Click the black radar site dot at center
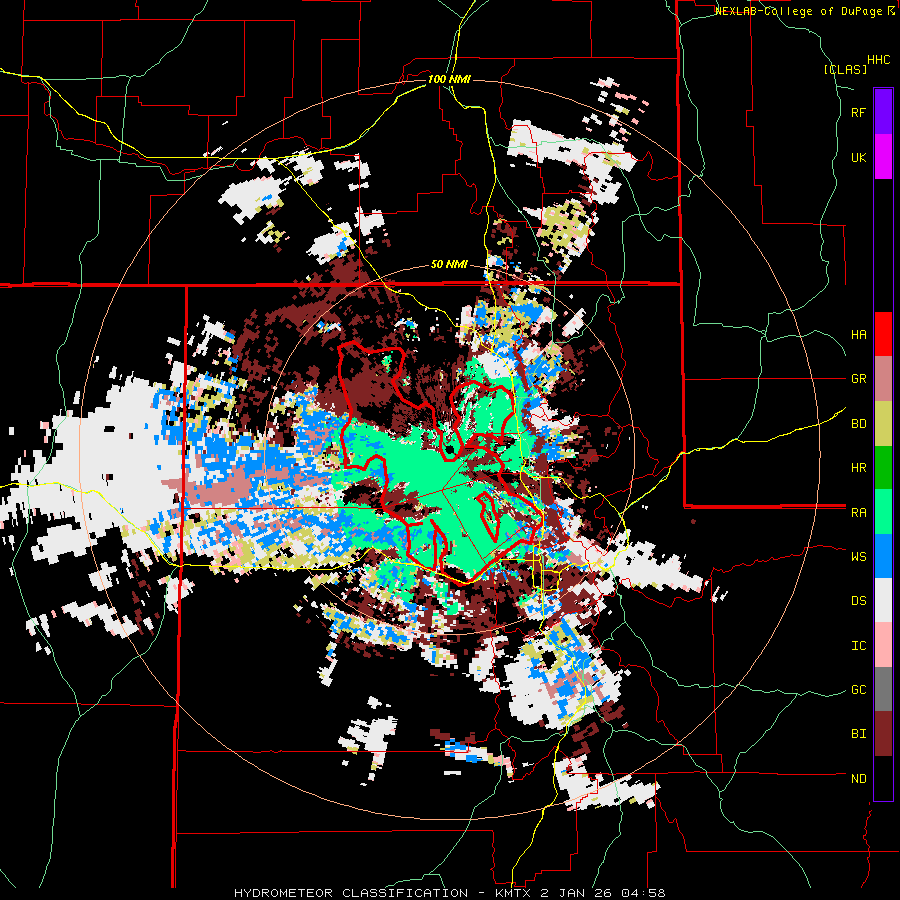 click(451, 449)
